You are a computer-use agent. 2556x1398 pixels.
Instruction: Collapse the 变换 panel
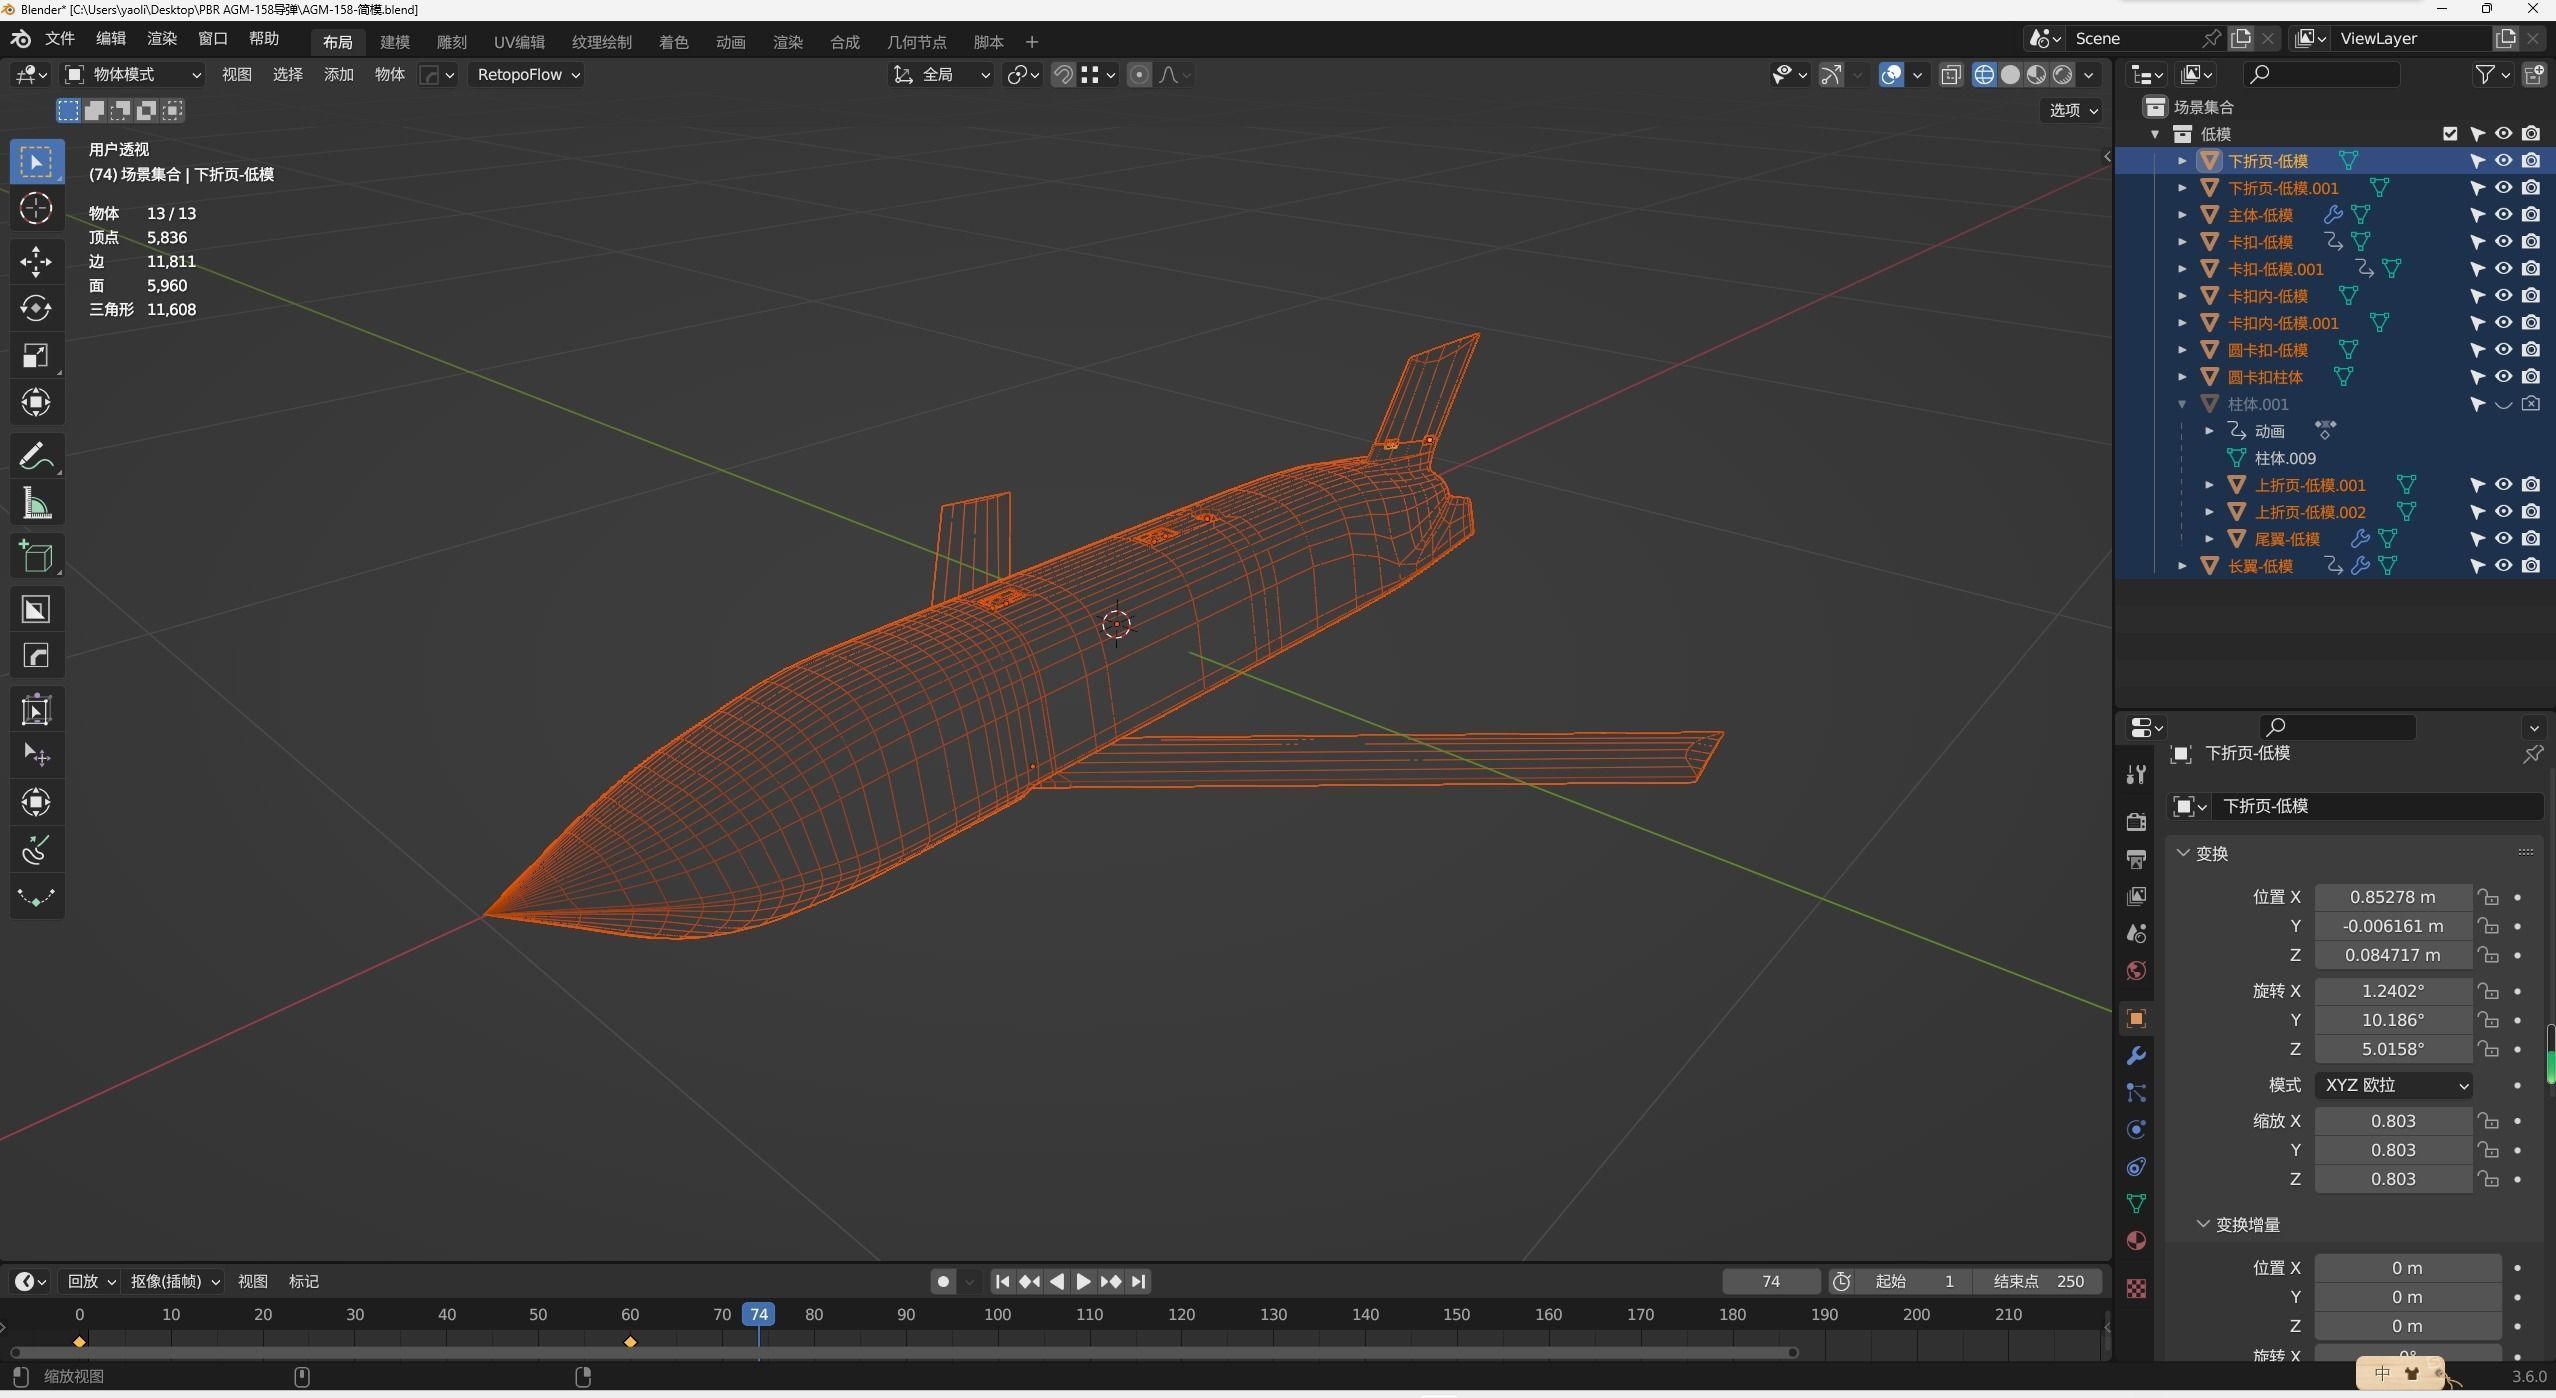pos(2183,853)
